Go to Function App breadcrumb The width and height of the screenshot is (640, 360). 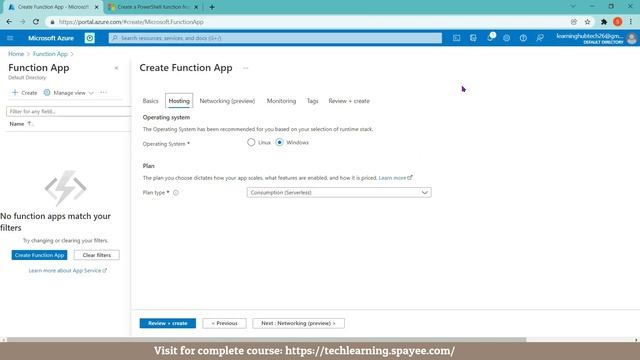[x=50, y=54]
